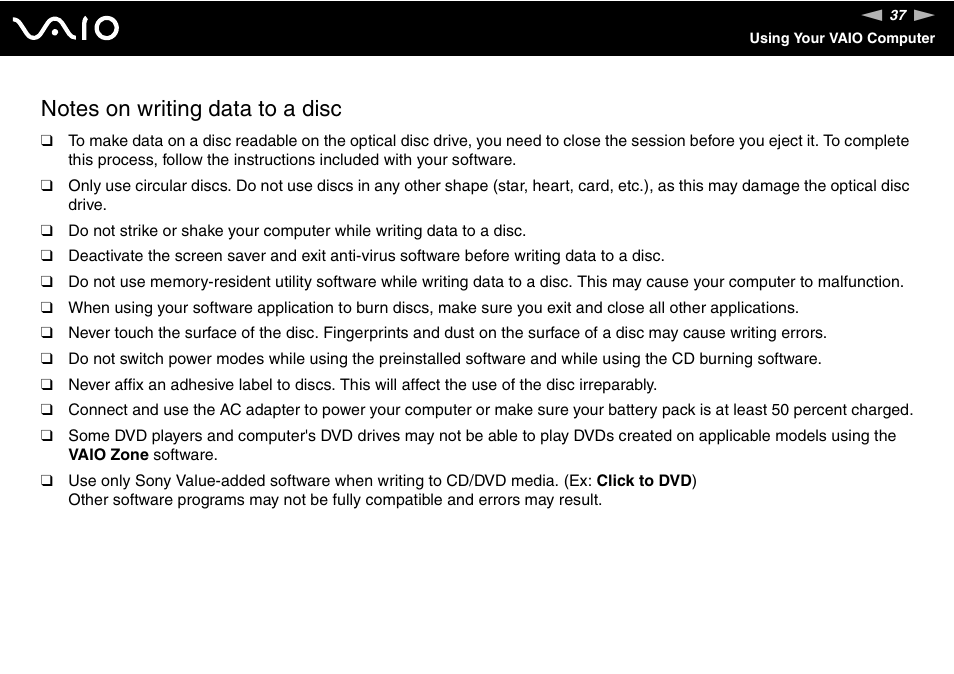This screenshot has width=954, height=674.
Task: Open the Using Your VAIO Computer section link
Action: click(x=841, y=38)
